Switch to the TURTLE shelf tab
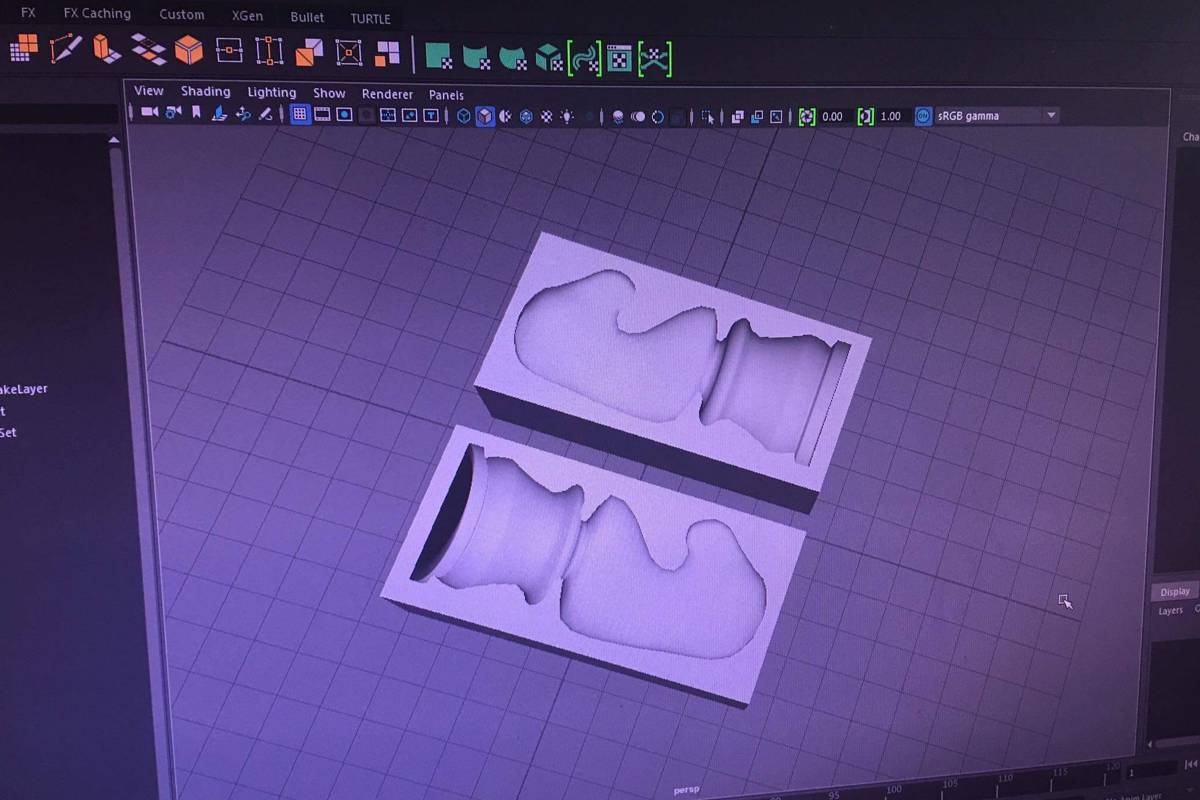This screenshot has height=800, width=1200. click(x=370, y=18)
